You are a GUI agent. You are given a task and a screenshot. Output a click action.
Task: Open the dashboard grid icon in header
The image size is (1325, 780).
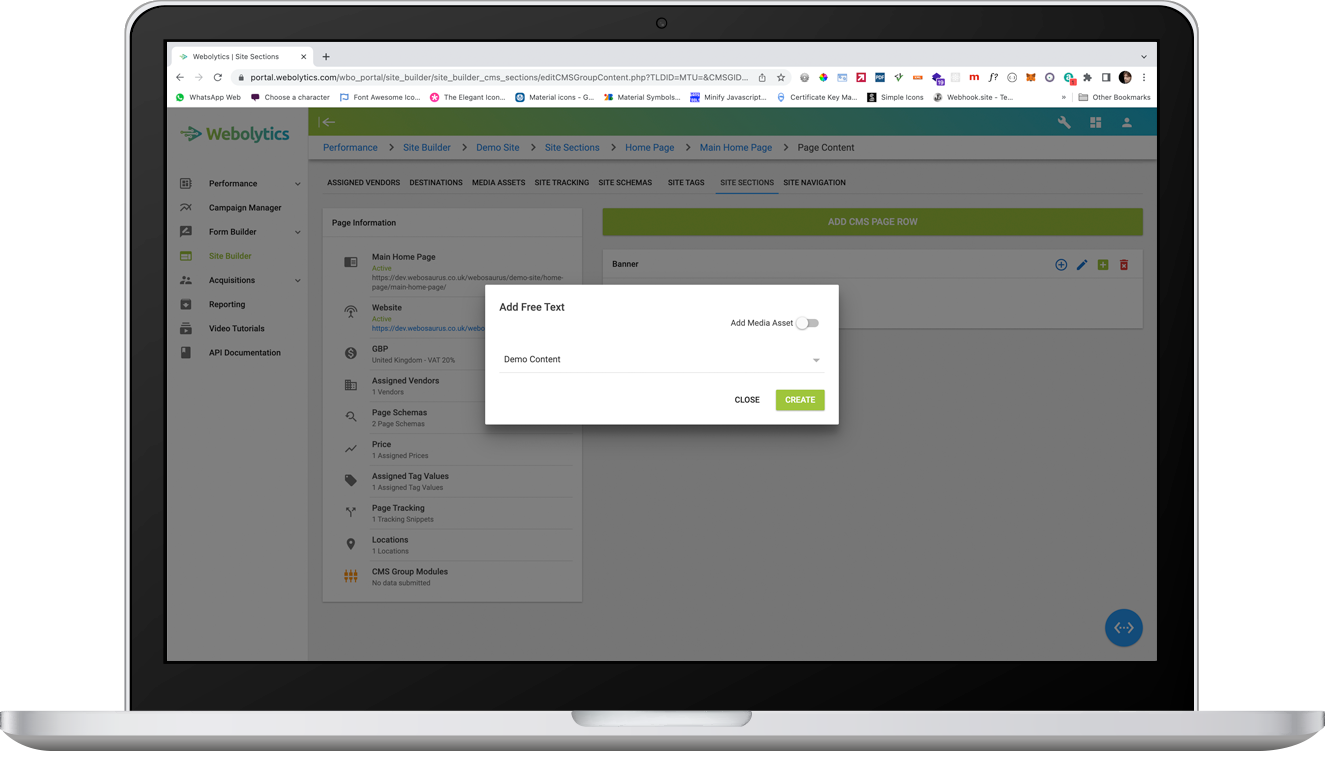point(1095,122)
